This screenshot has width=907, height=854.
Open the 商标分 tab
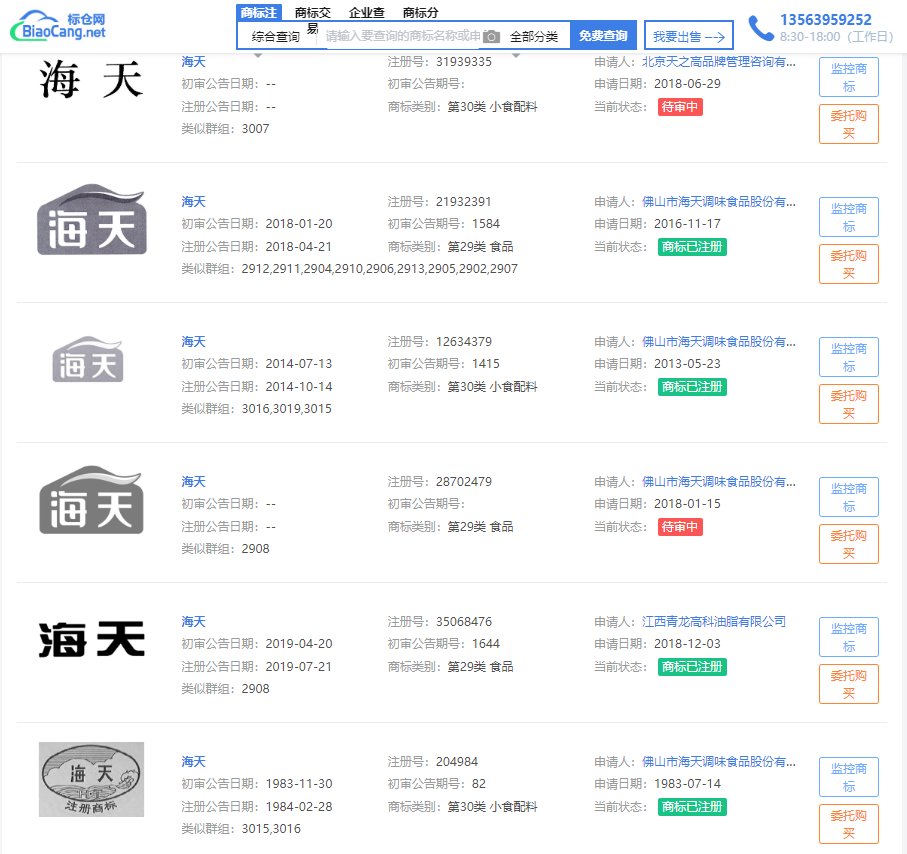tap(421, 12)
